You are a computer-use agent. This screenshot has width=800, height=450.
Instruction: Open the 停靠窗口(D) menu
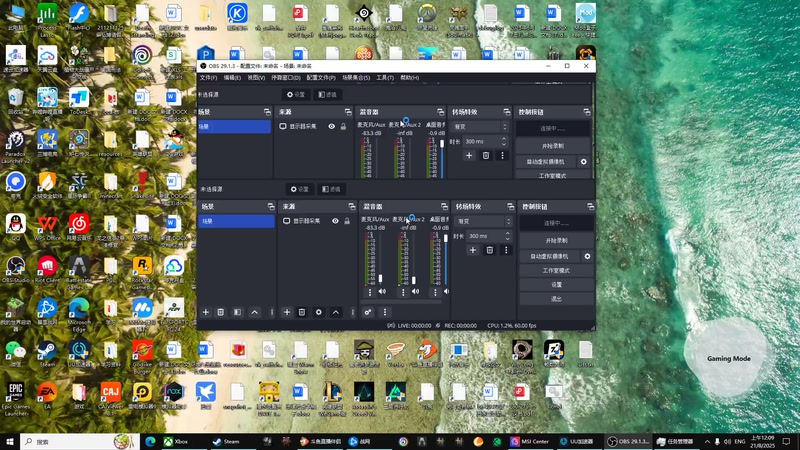(x=286, y=78)
